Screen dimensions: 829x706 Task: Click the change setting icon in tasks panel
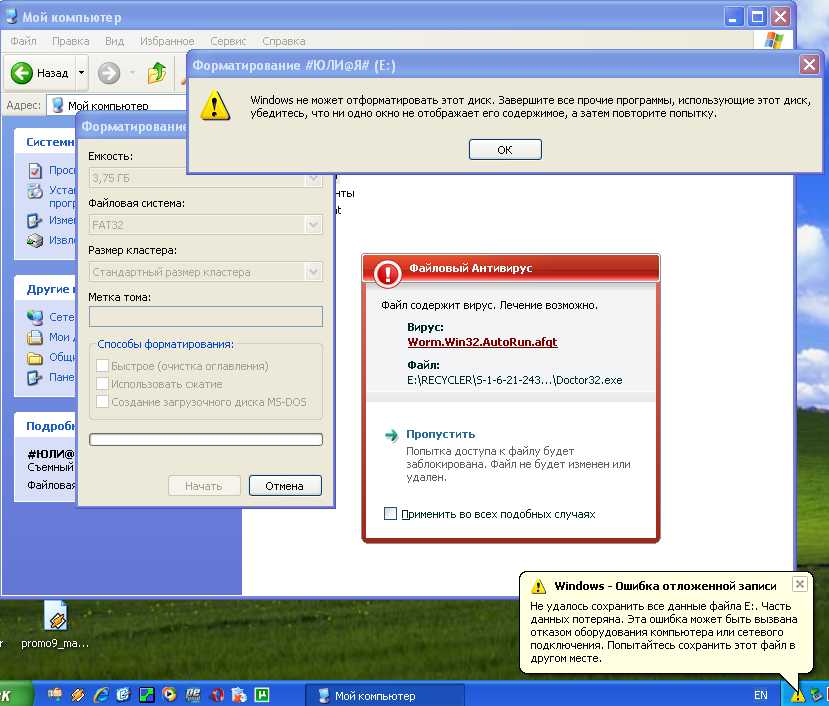click(x=35, y=221)
